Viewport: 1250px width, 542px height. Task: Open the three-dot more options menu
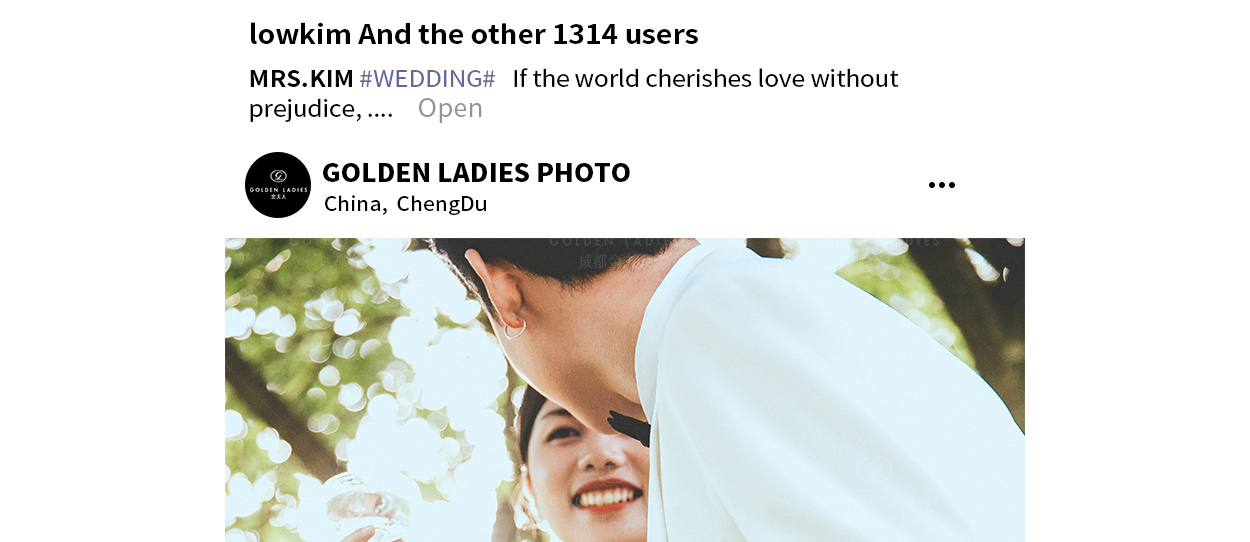point(941,185)
